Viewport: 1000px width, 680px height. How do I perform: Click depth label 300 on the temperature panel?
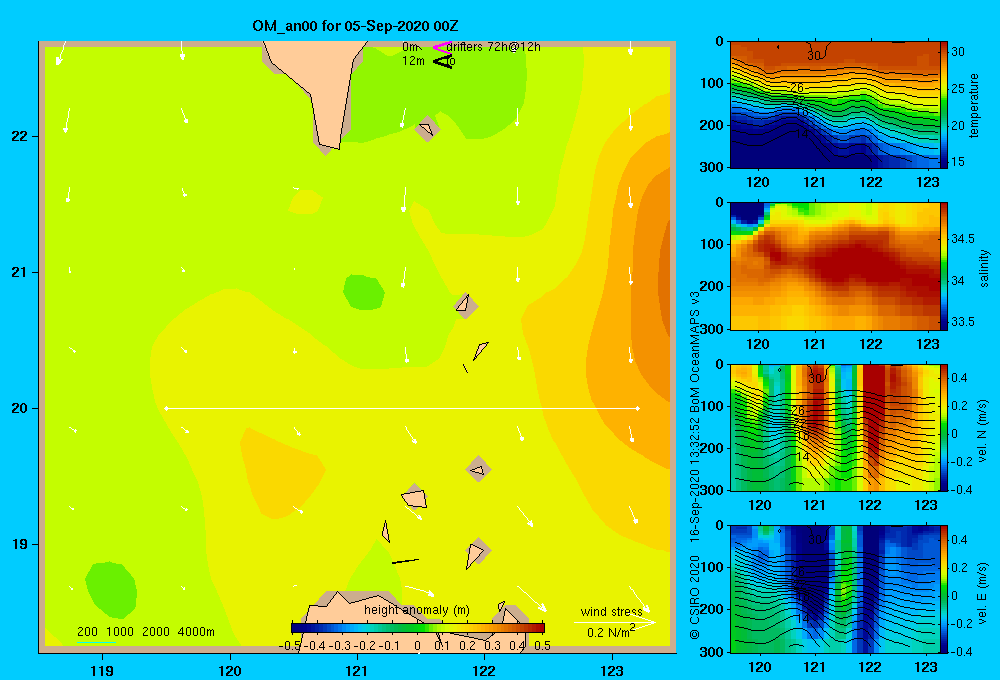point(714,166)
